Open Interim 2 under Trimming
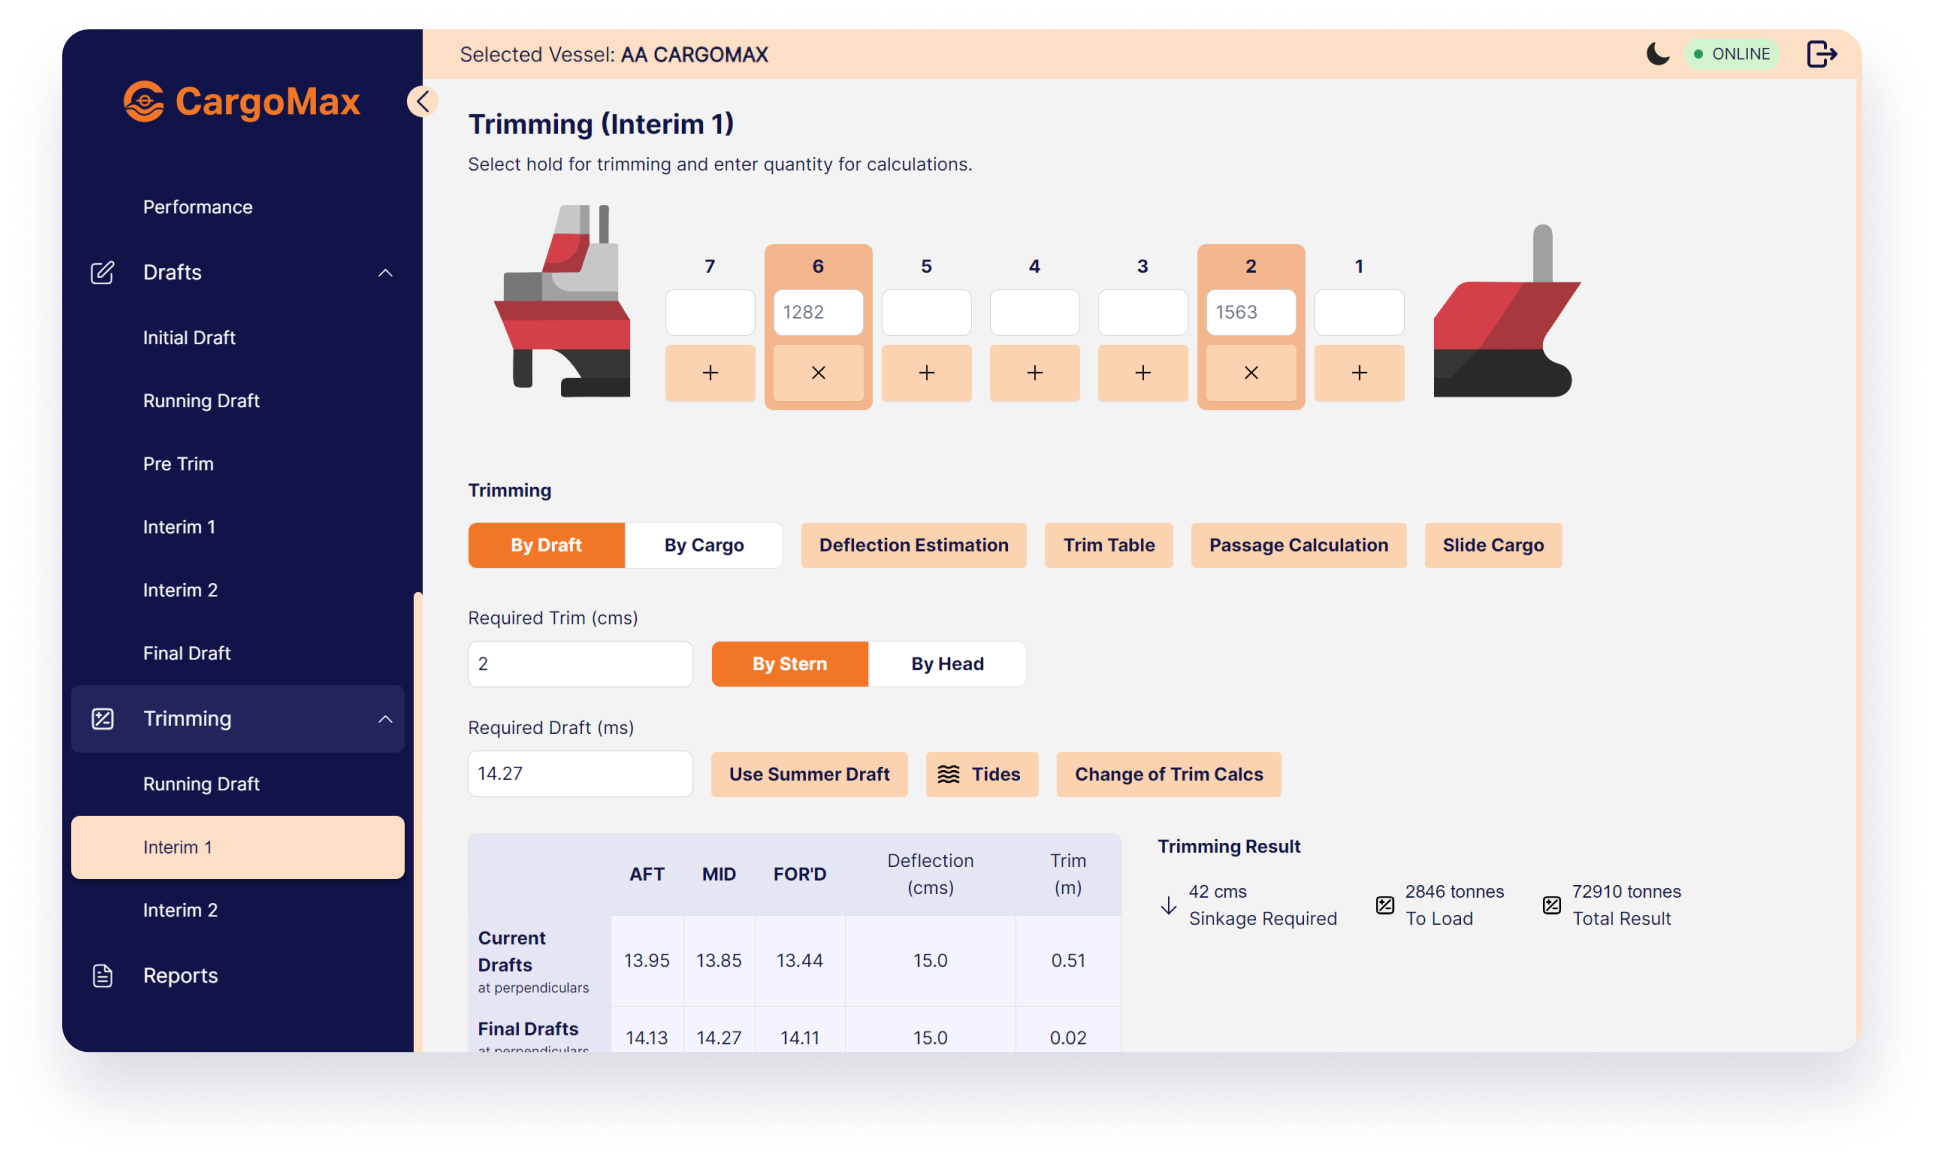Image resolution: width=1937 pixels, height=1160 pixels. [x=180, y=910]
